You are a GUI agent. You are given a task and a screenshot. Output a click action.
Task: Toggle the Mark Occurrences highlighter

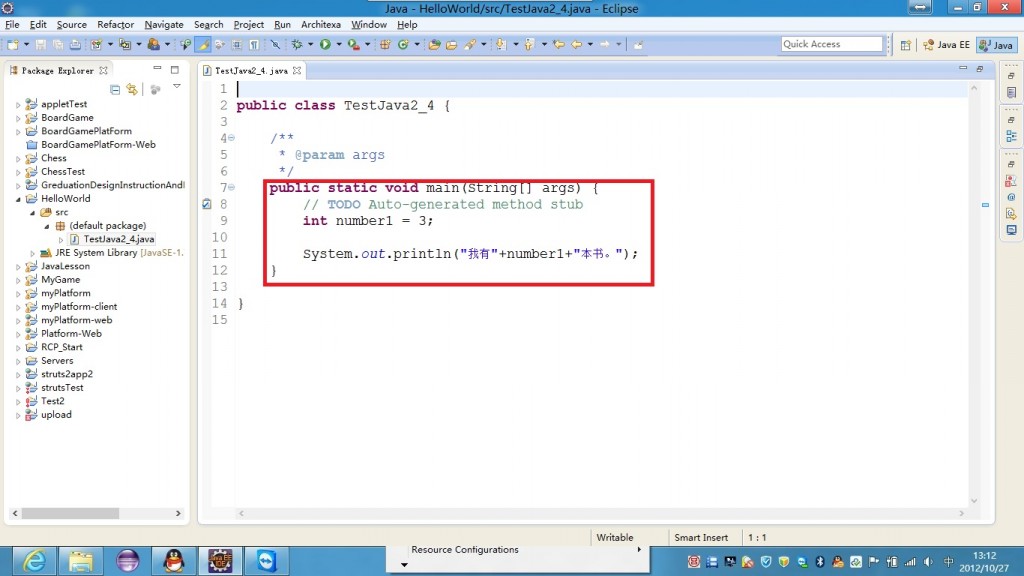[x=203, y=44]
